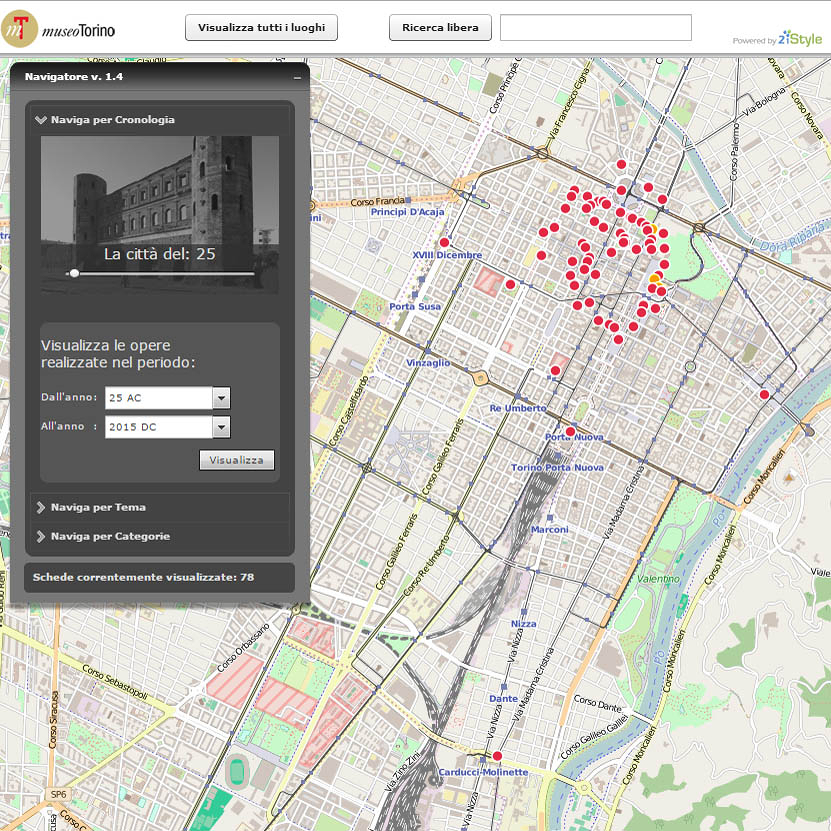This screenshot has width=831, height=831.
Task: Click the Ricerca libera button
Action: (440, 28)
